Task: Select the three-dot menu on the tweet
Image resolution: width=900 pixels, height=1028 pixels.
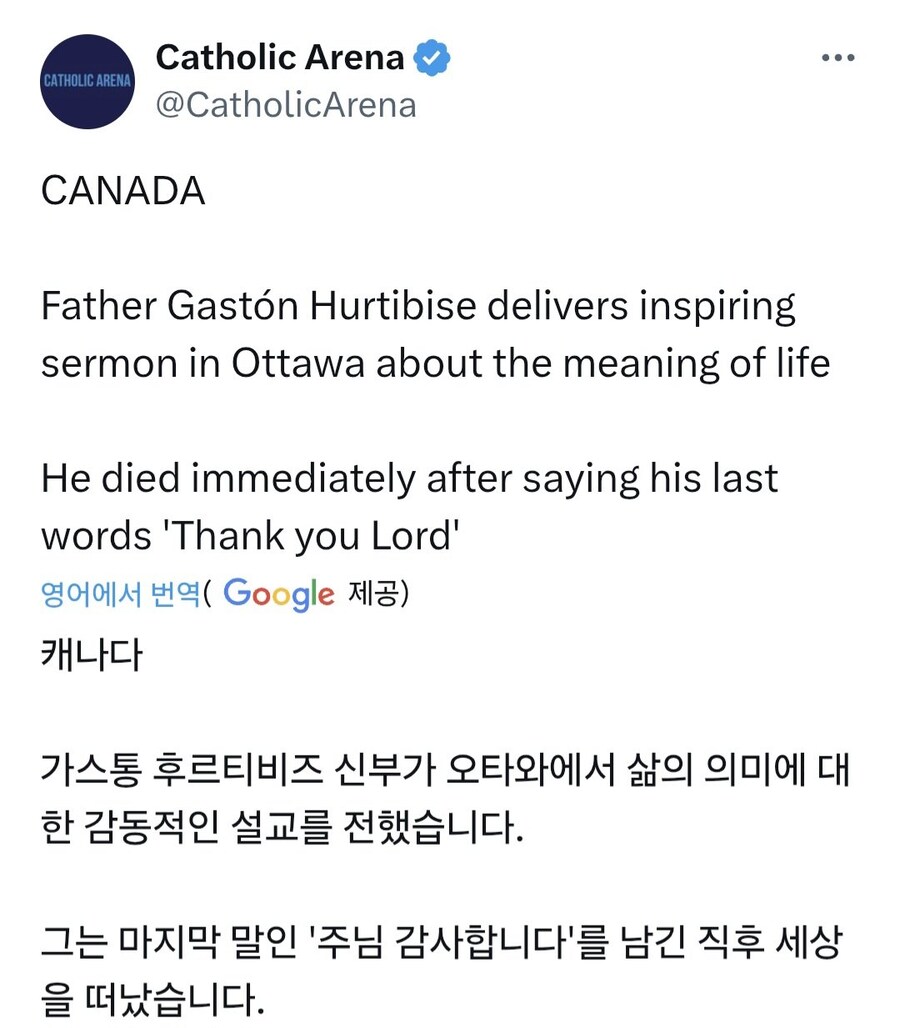Action: click(838, 57)
